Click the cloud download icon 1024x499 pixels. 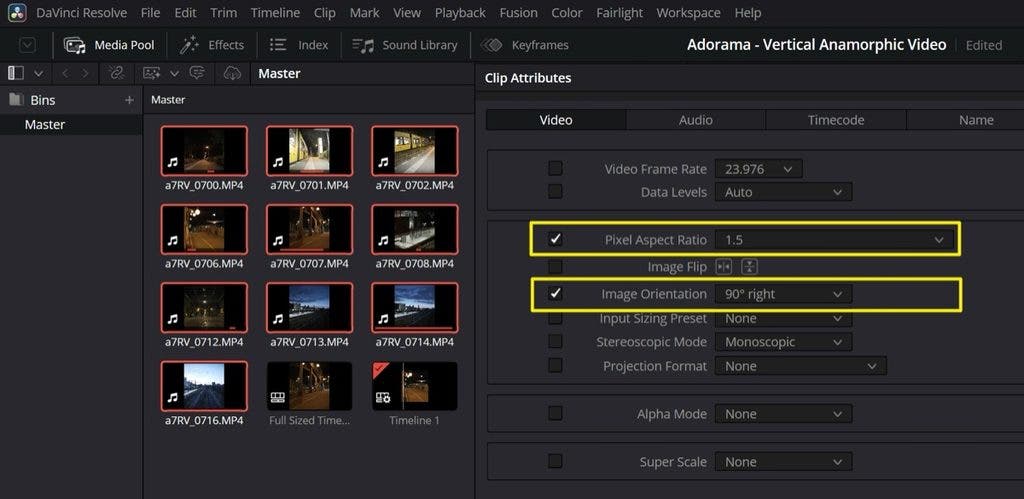tap(232, 73)
